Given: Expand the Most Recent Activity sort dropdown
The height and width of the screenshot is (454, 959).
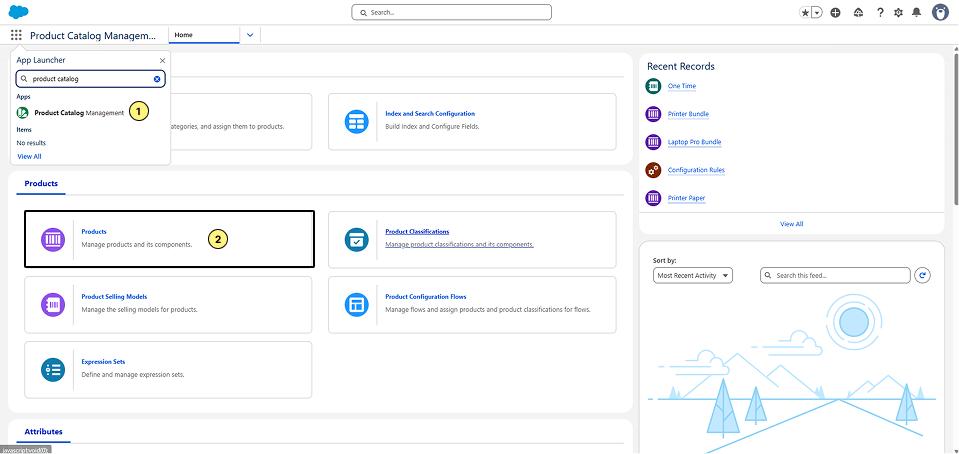Looking at the screenshot, I should (693, 275).
